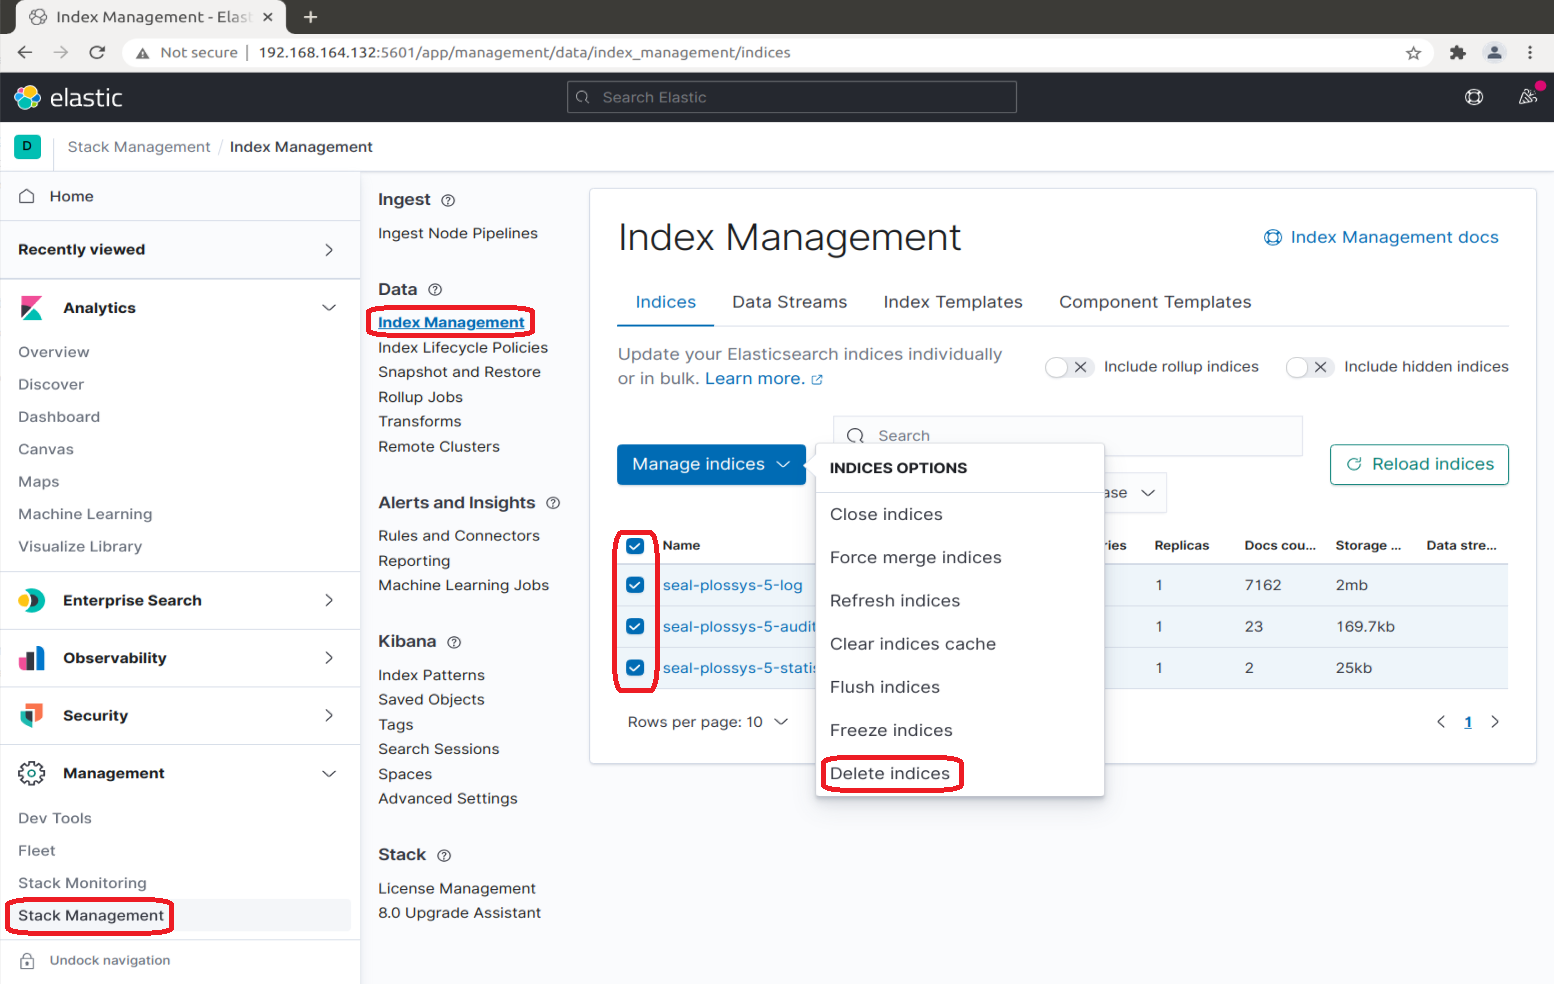Click the Undock navigation lock icon
This screenshot has width=1554, height=984.
tap(28, 960)
